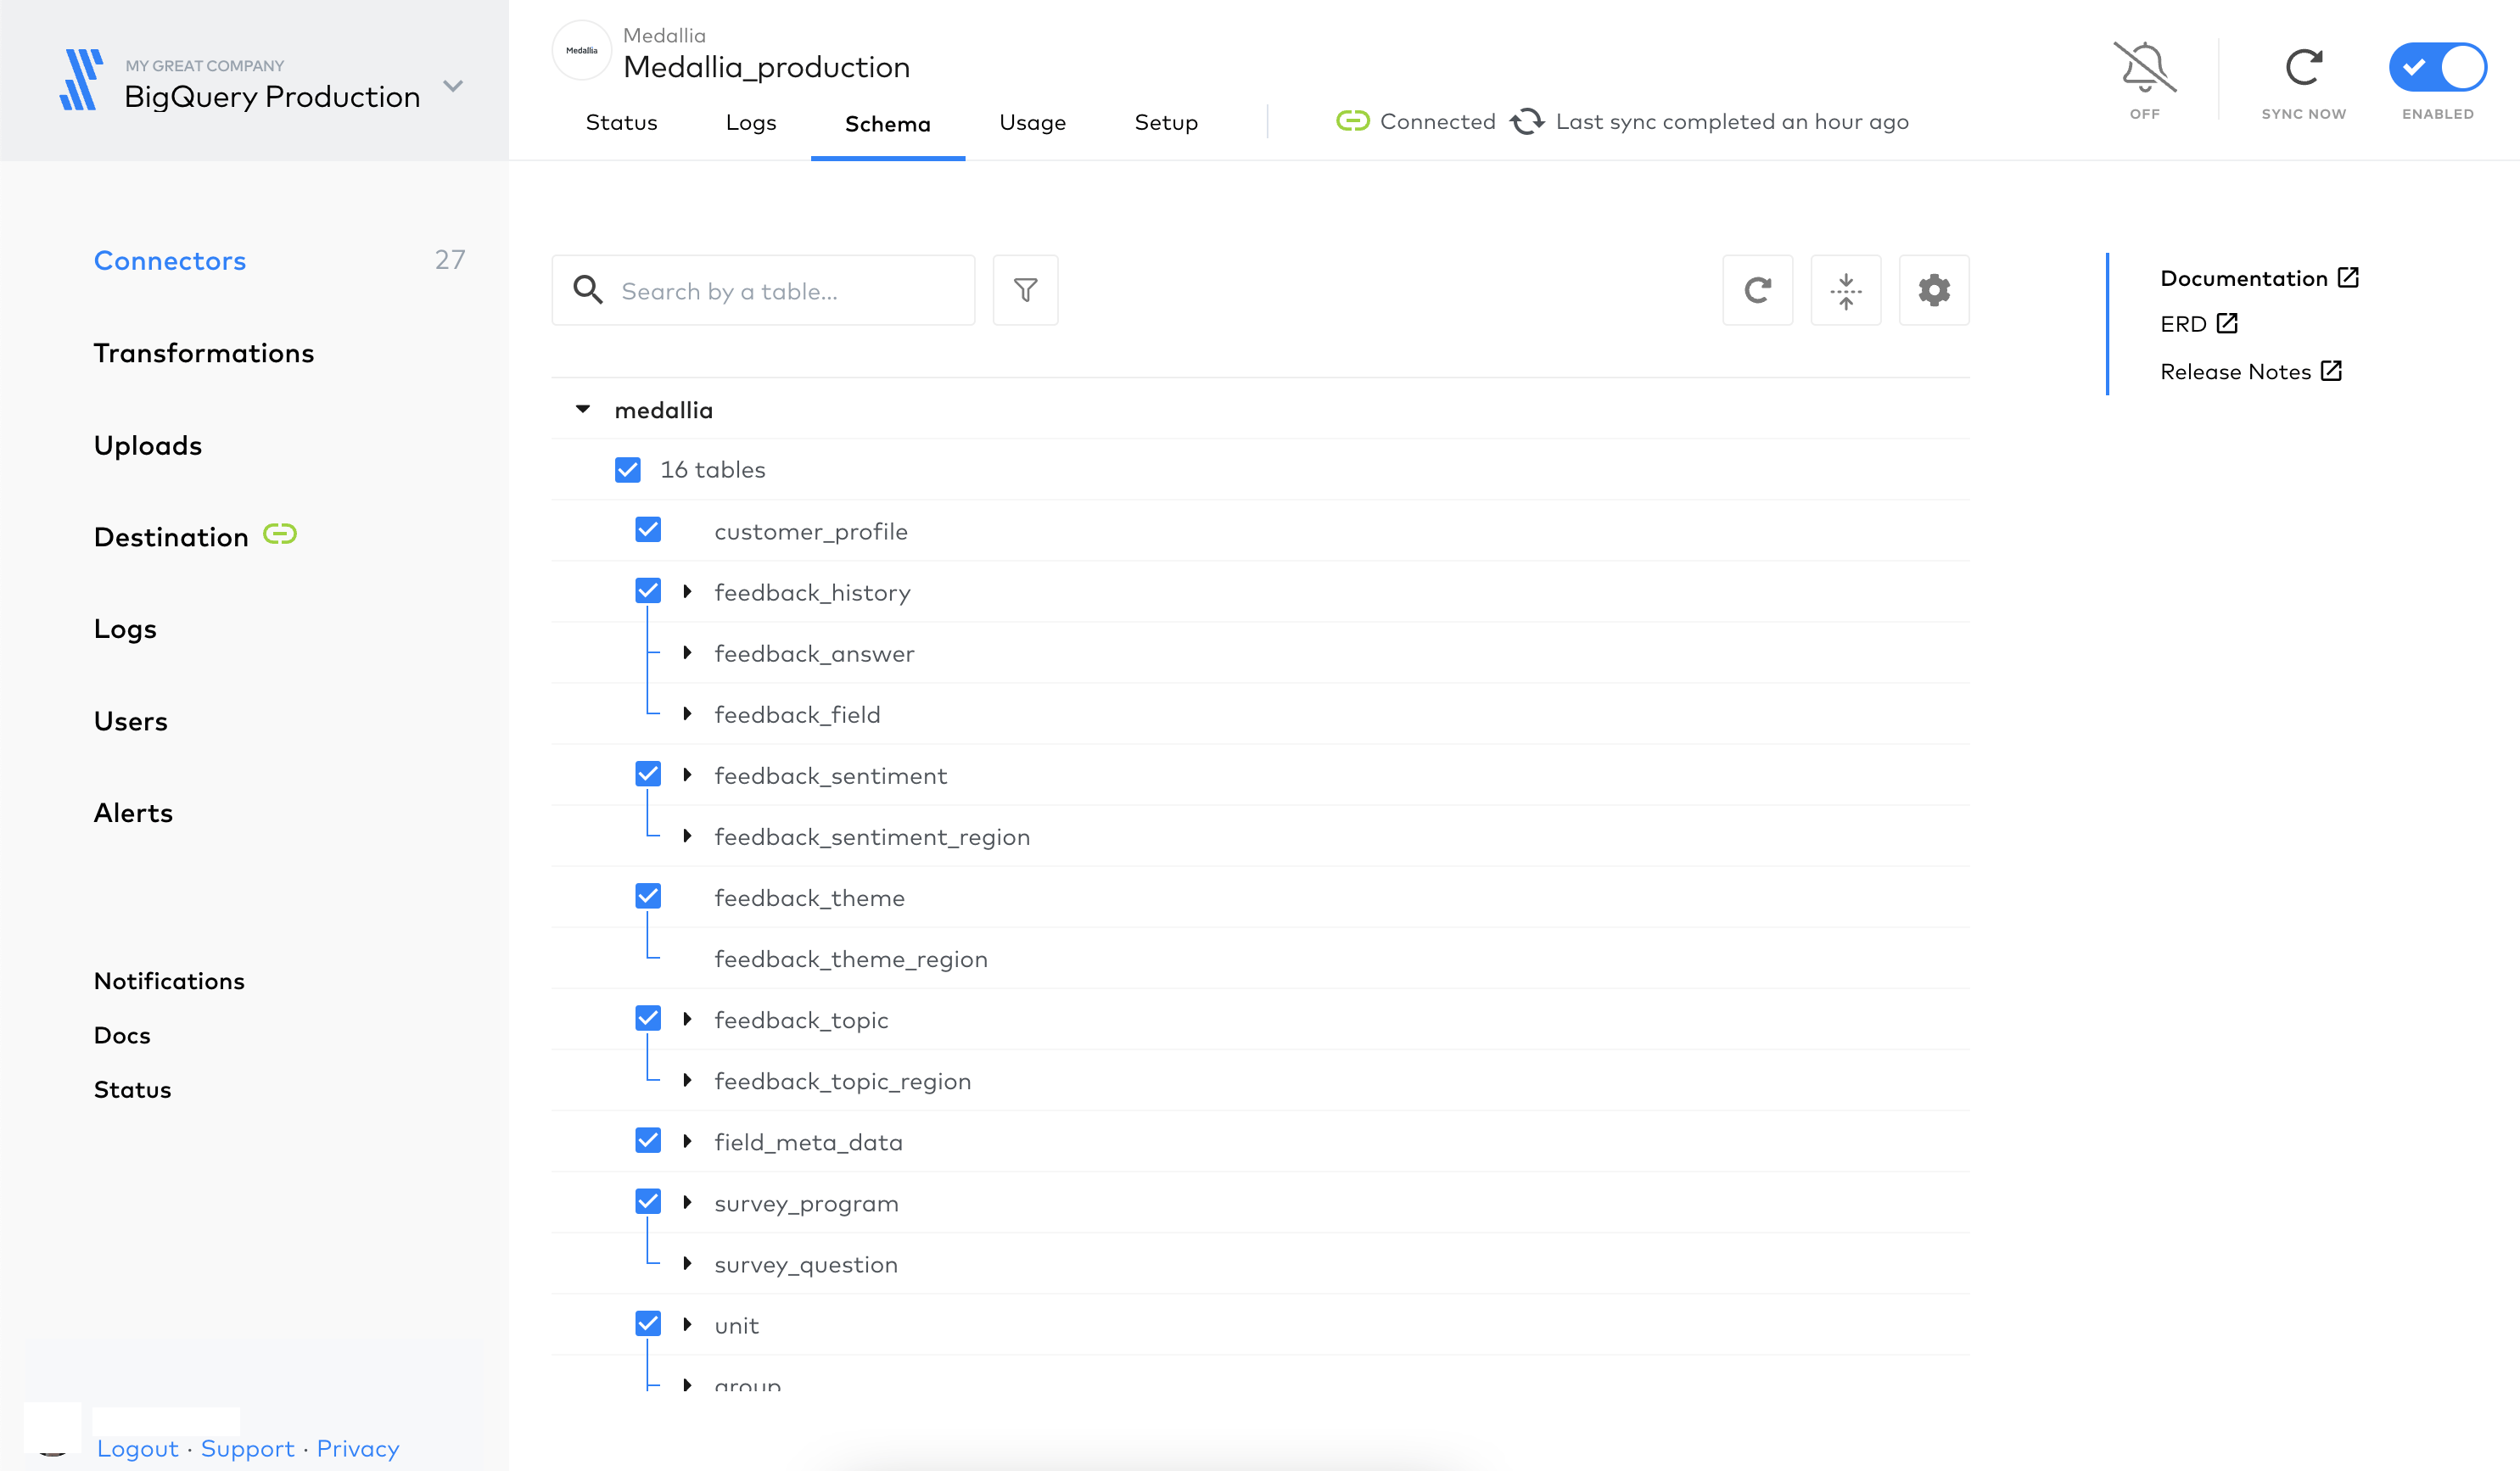Image resolution: width=2520 pixels, height=1471 pixels.
Task: Select the customer_profile table name
Action: [811, 531]
